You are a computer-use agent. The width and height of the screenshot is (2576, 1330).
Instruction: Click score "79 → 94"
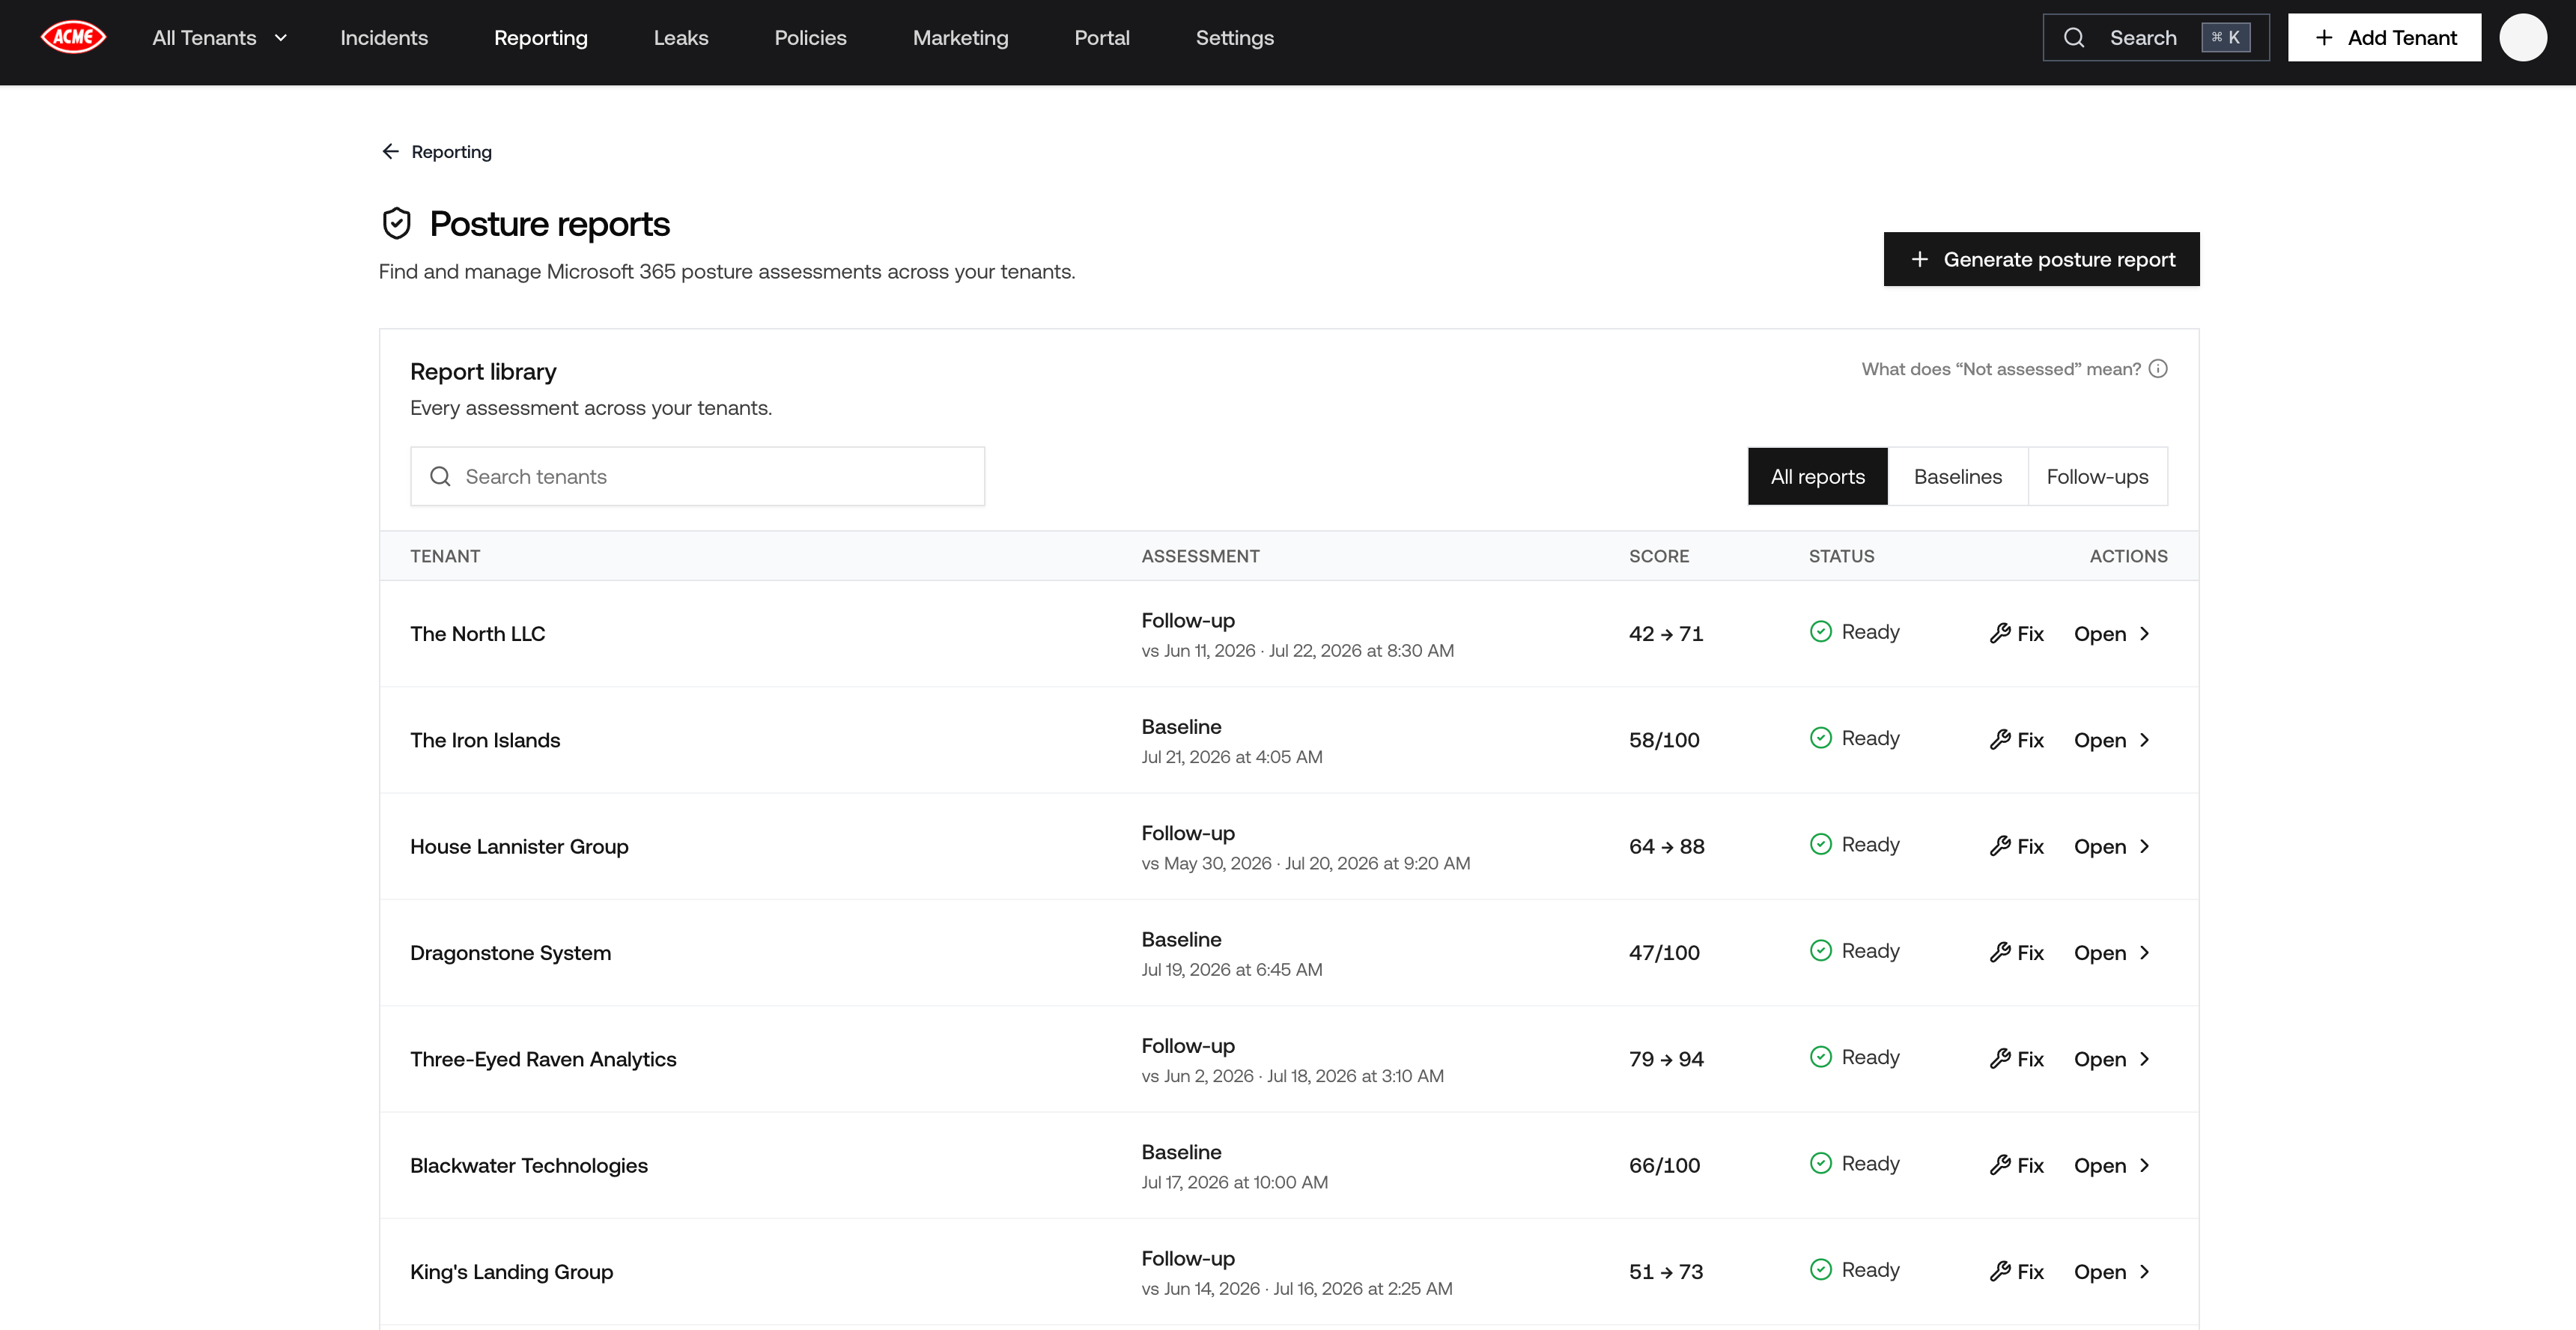coord(1666,1059)
